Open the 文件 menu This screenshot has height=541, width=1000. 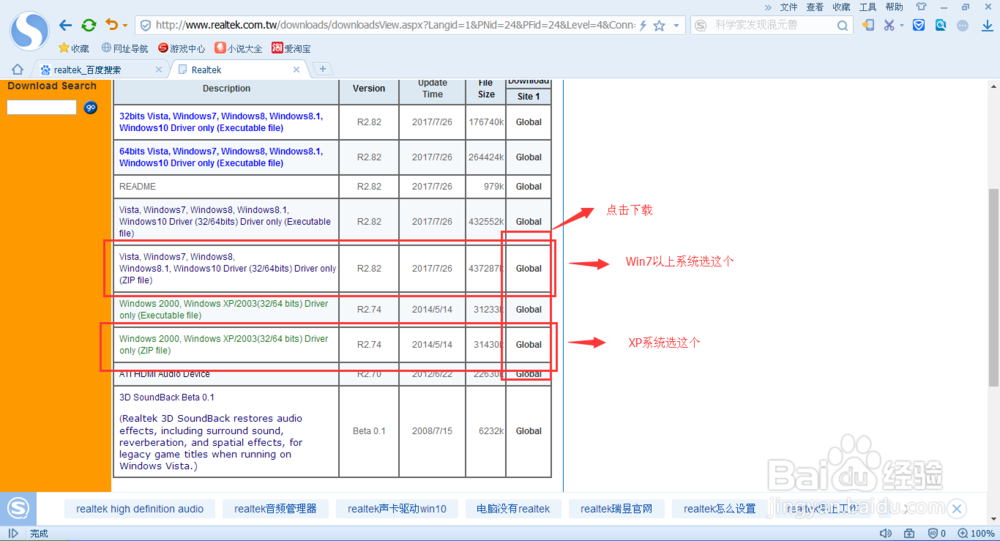788,7
